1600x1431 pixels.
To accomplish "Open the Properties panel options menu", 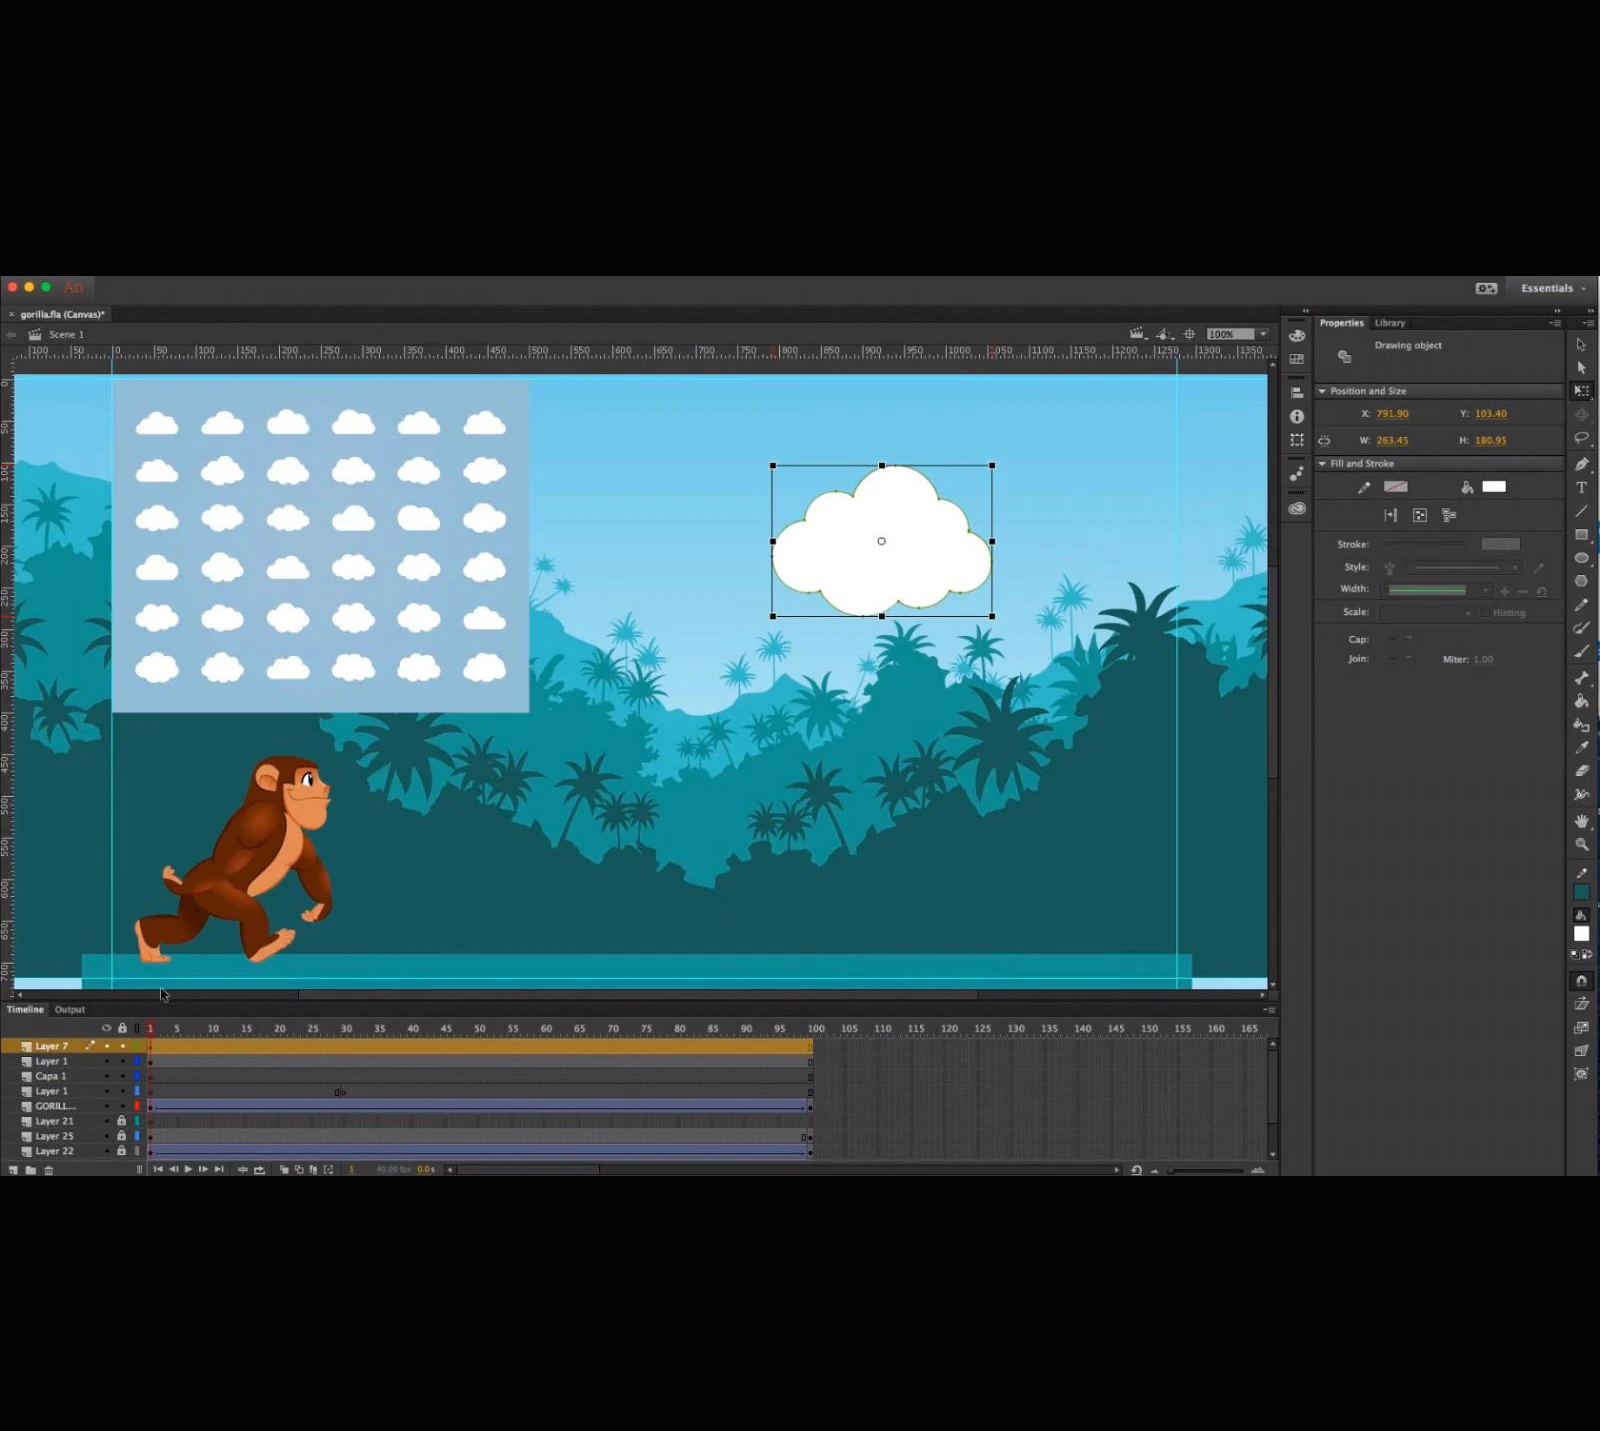I will pyautogui.click(x=1555, y=323).
